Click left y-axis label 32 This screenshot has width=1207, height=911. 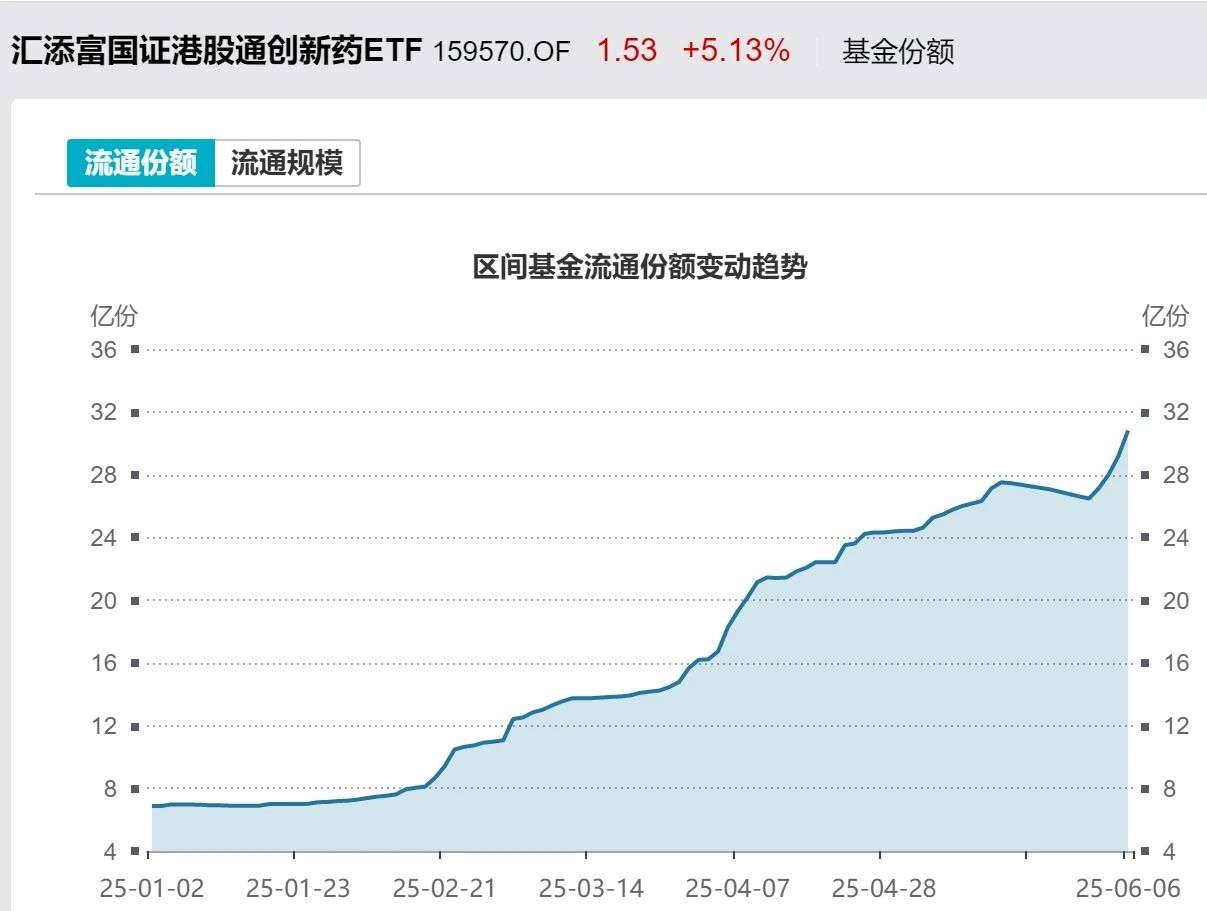pyautogui.click(x=104, y=412)
